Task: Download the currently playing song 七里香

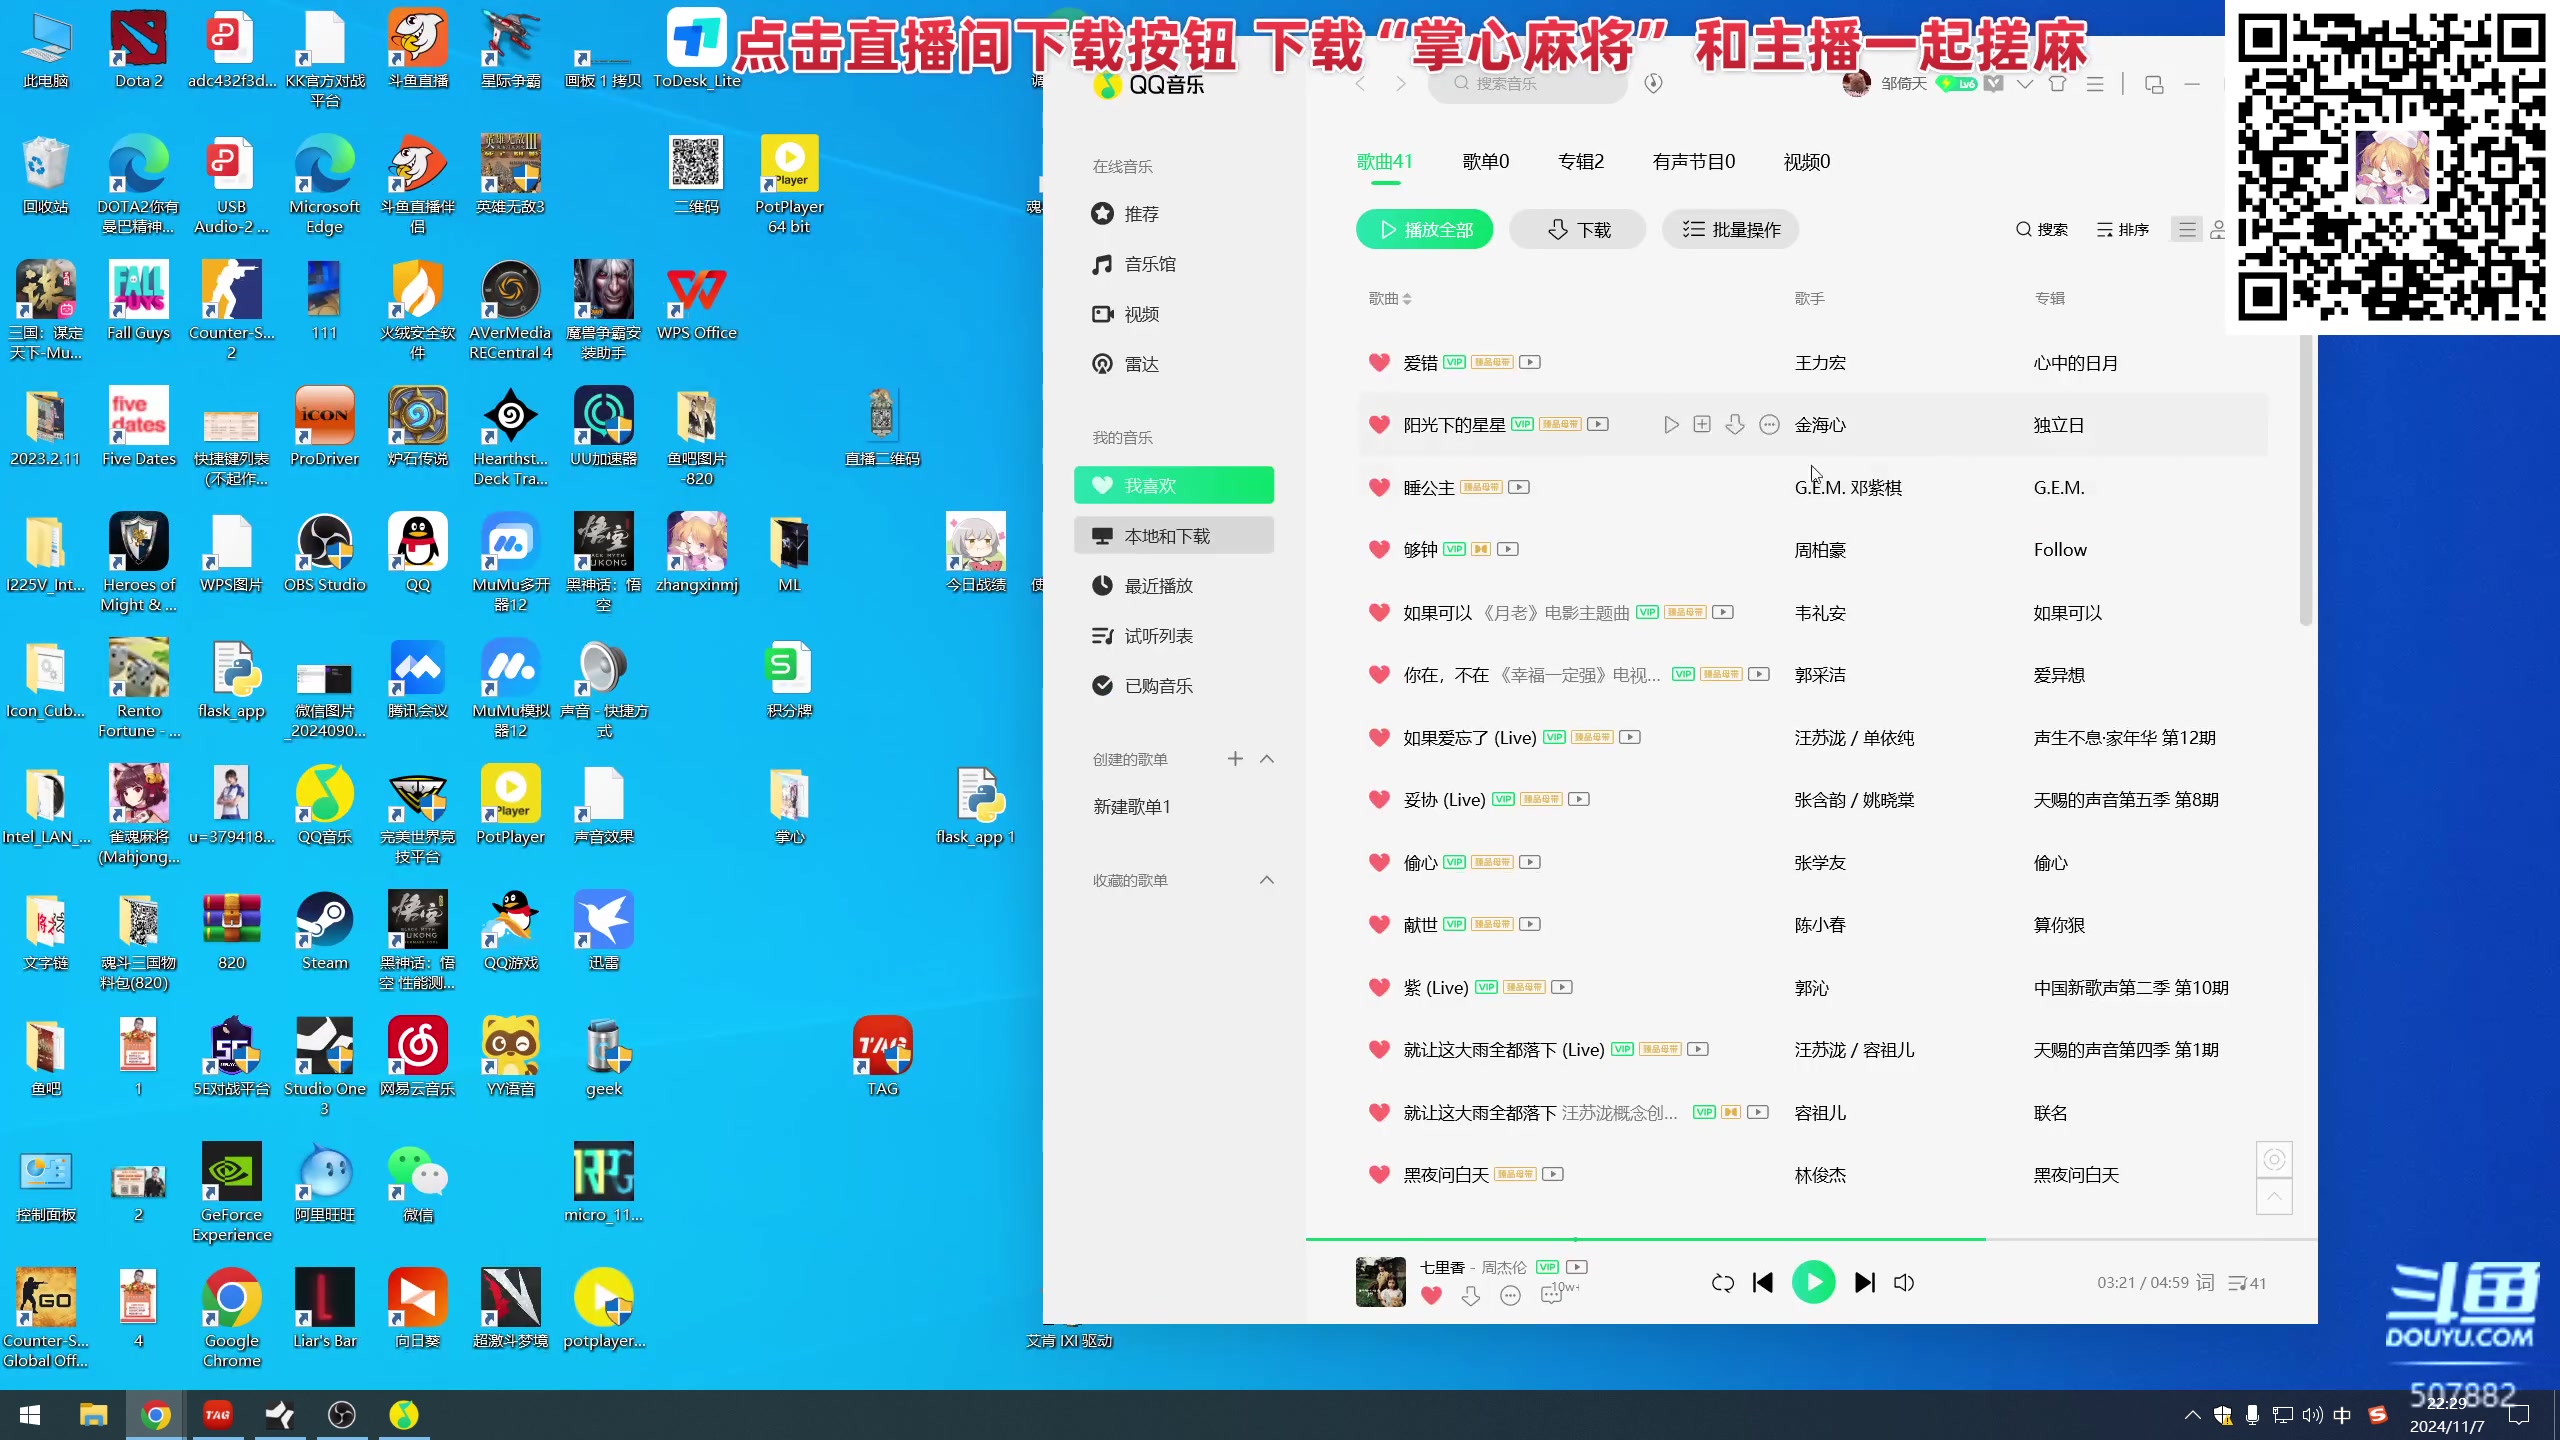Action: tap(1470, 1296)
